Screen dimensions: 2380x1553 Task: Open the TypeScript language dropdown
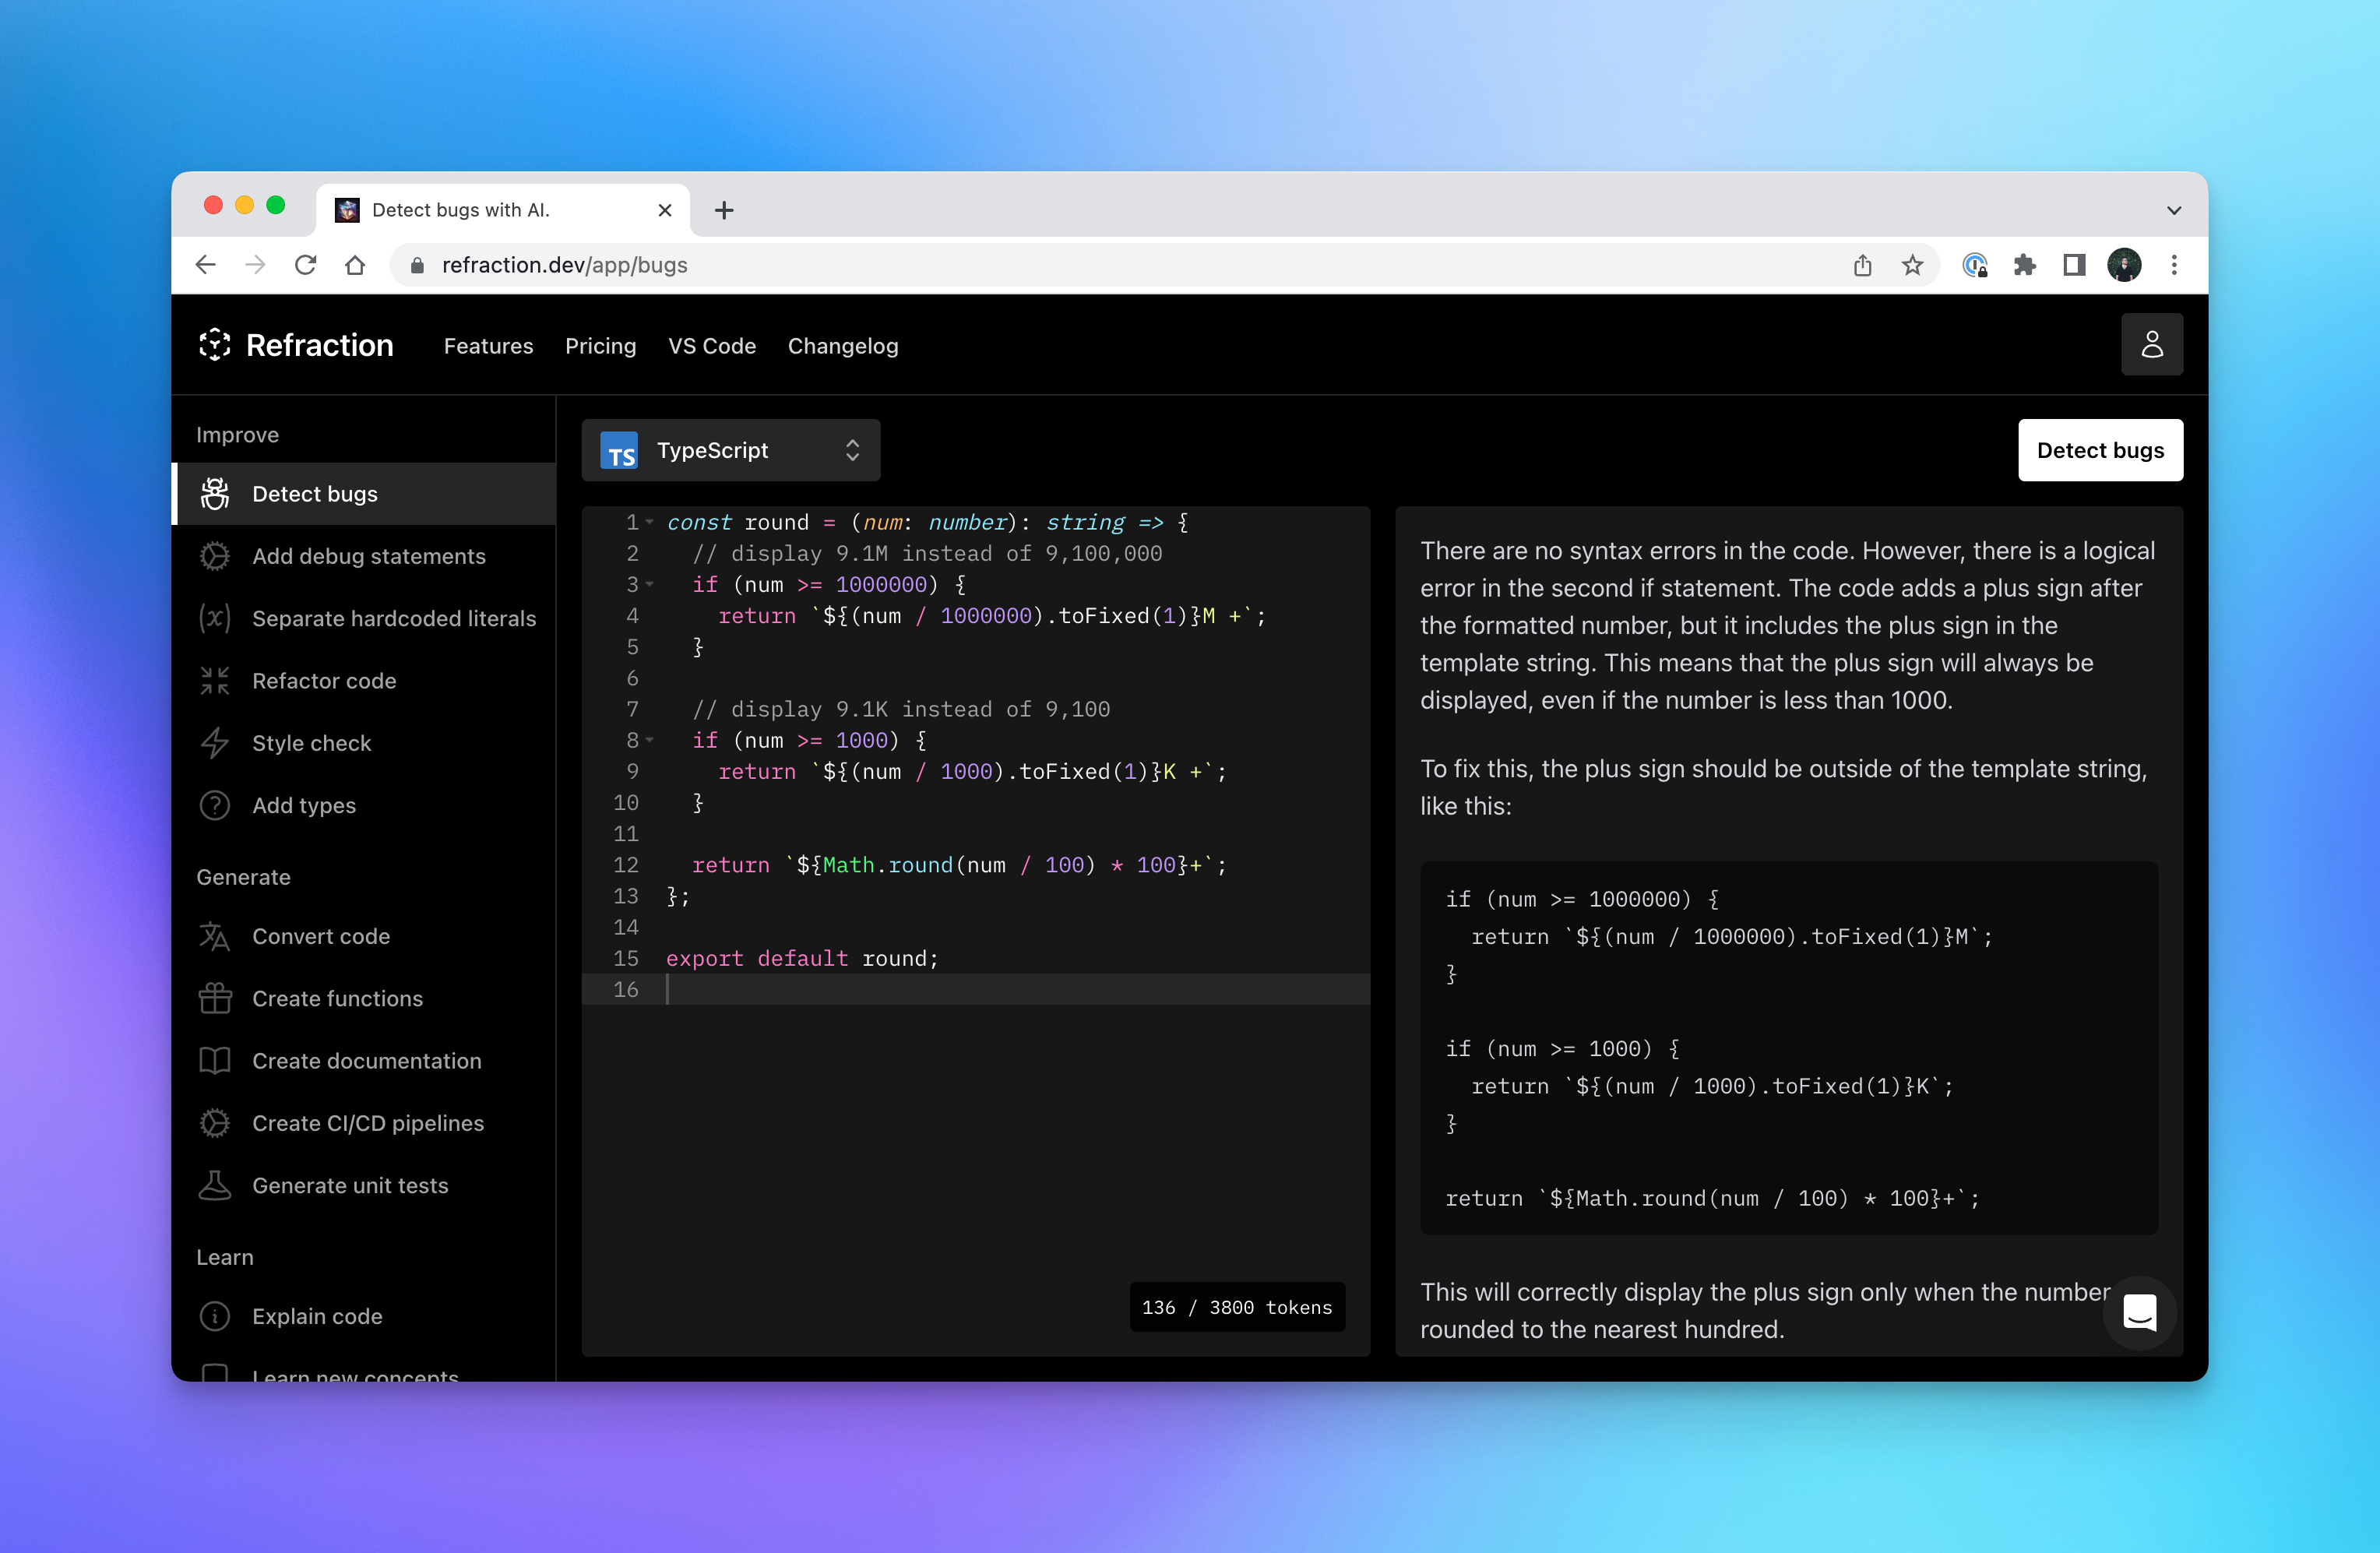(731, 450)
